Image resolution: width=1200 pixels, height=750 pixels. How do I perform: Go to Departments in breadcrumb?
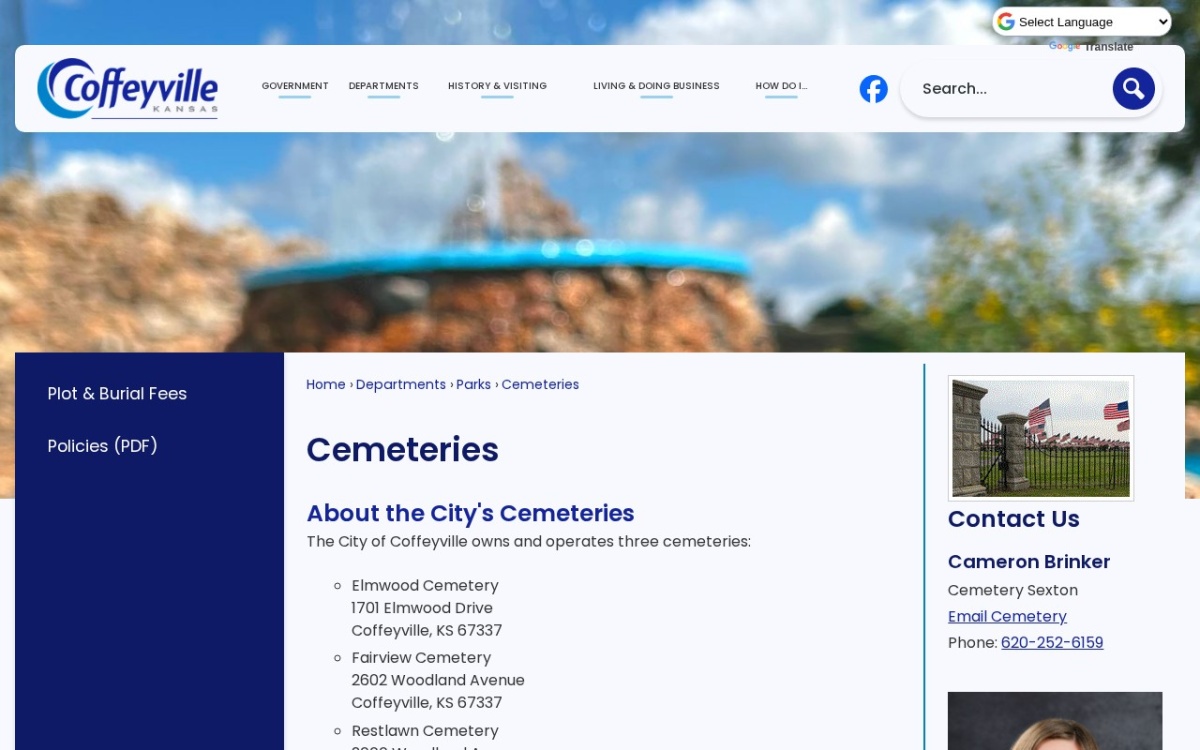click(x=401, y=385)
